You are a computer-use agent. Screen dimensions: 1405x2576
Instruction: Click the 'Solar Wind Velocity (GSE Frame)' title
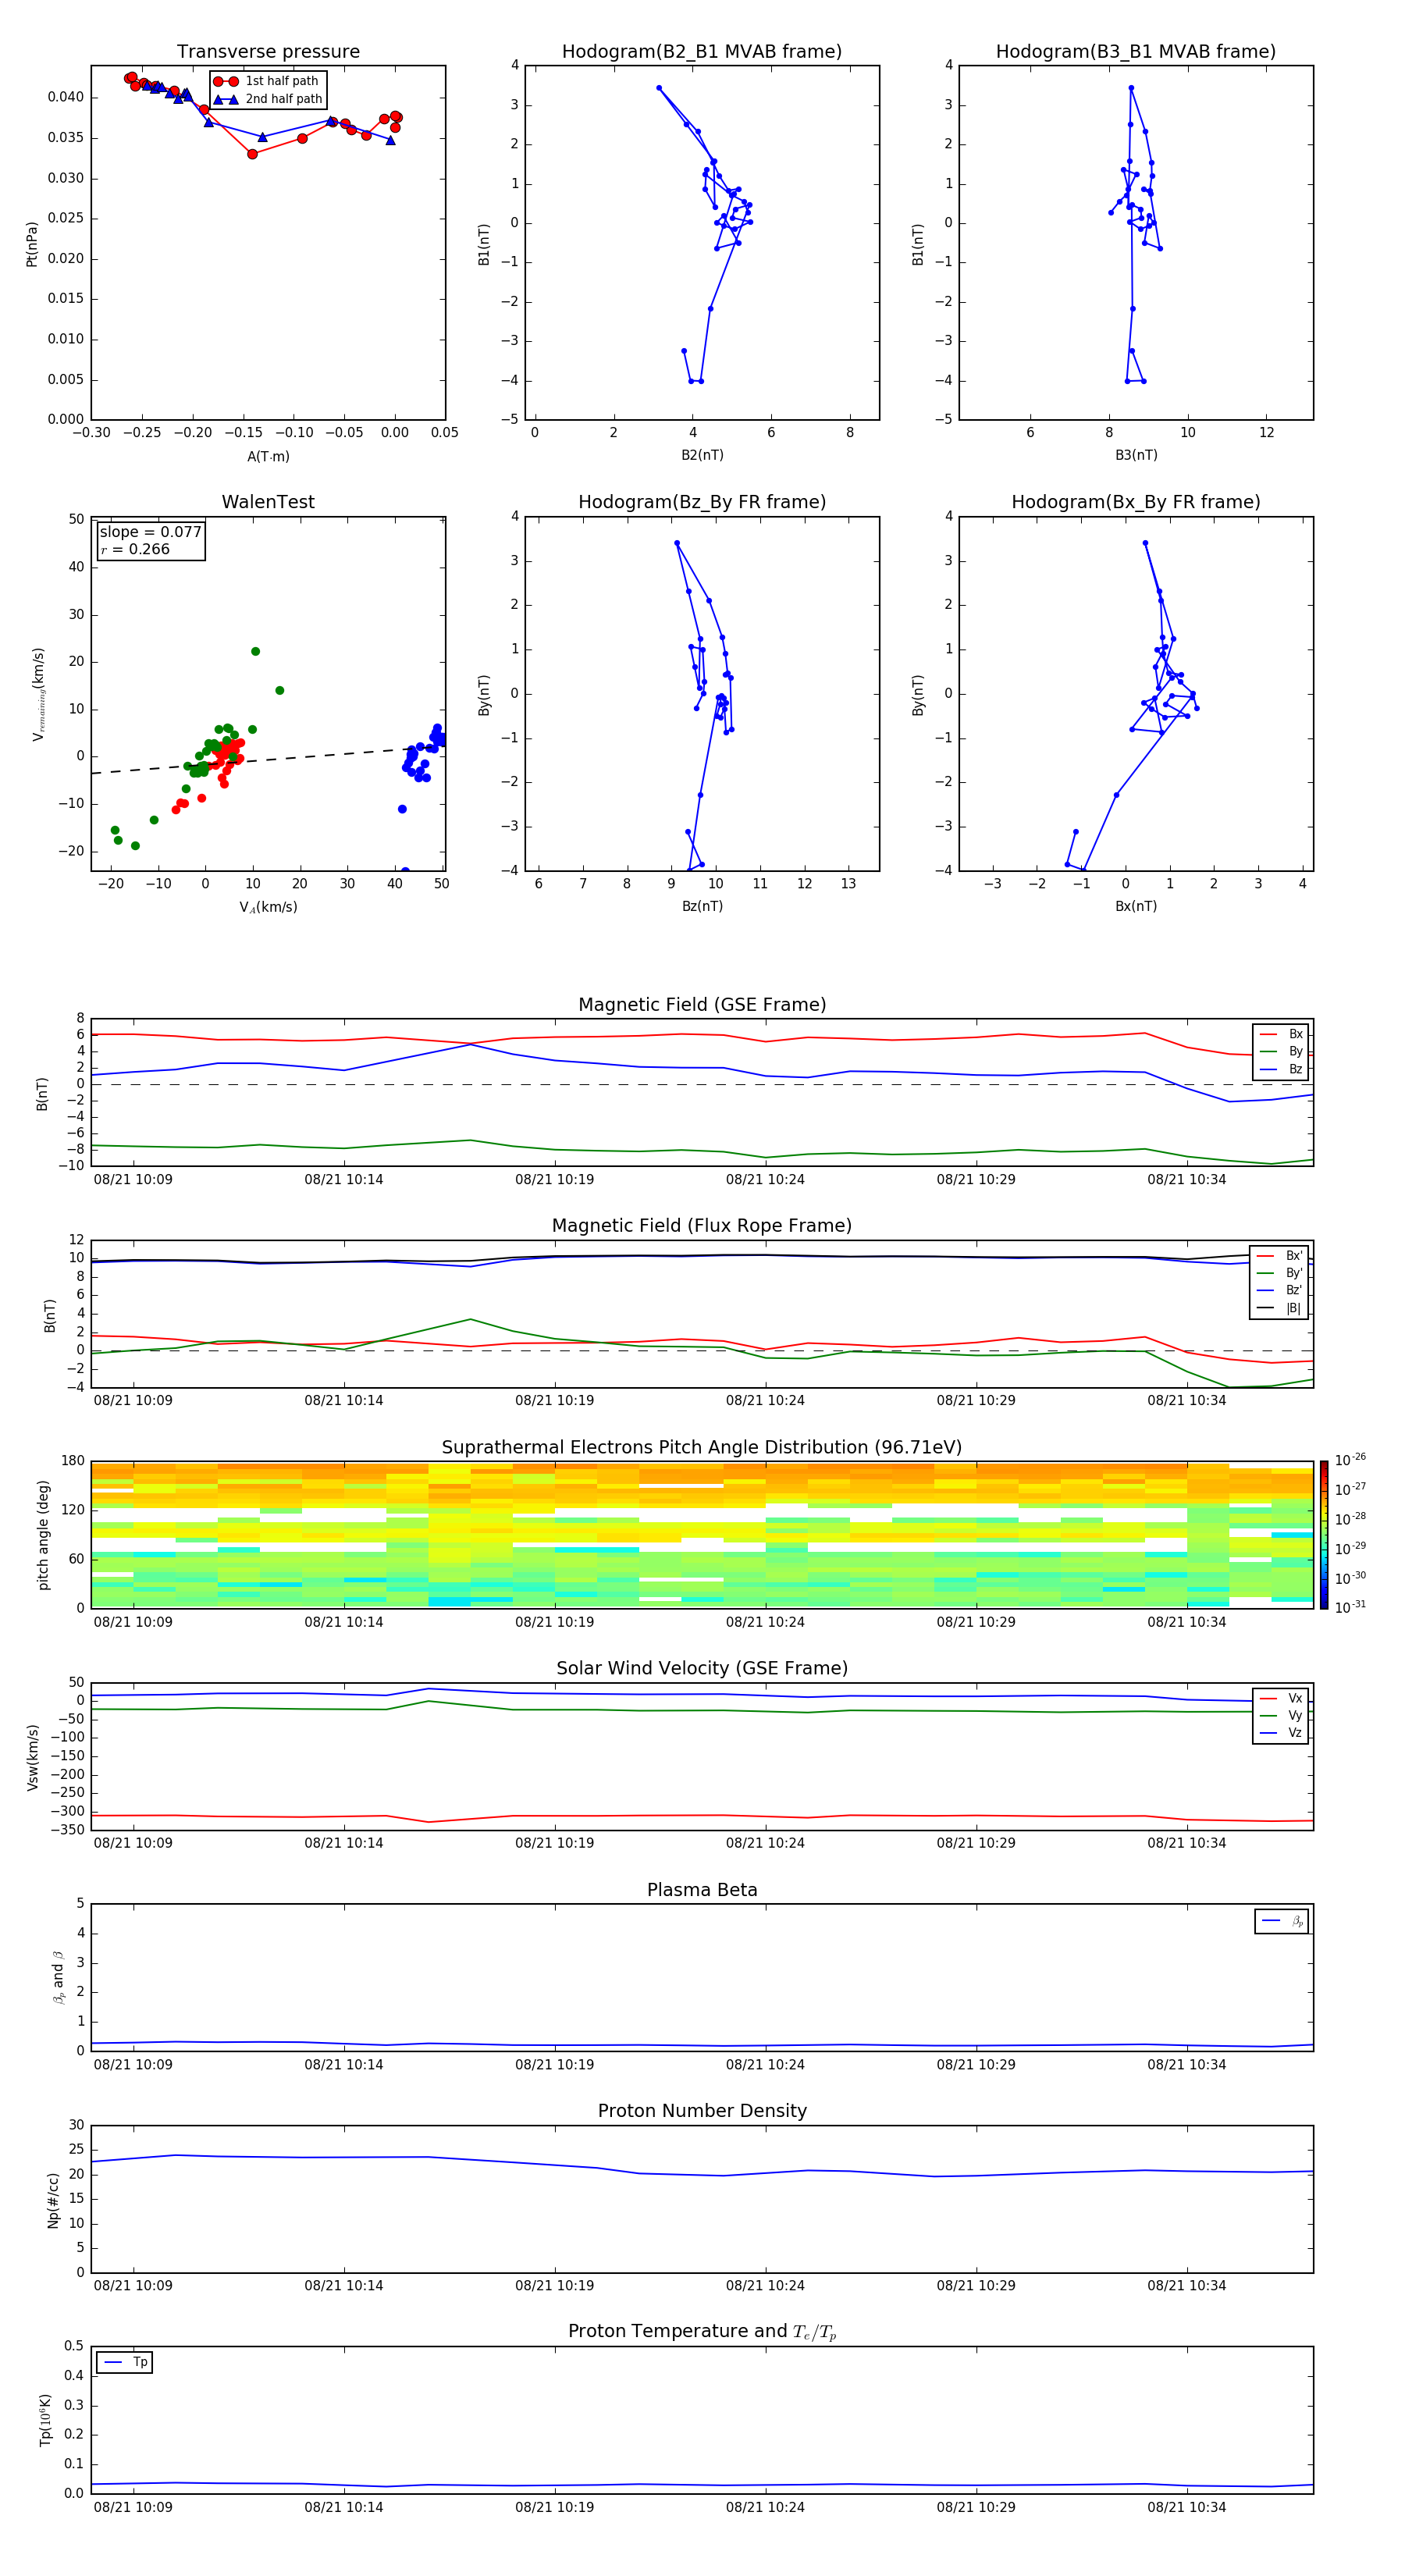click(702, 1668)
